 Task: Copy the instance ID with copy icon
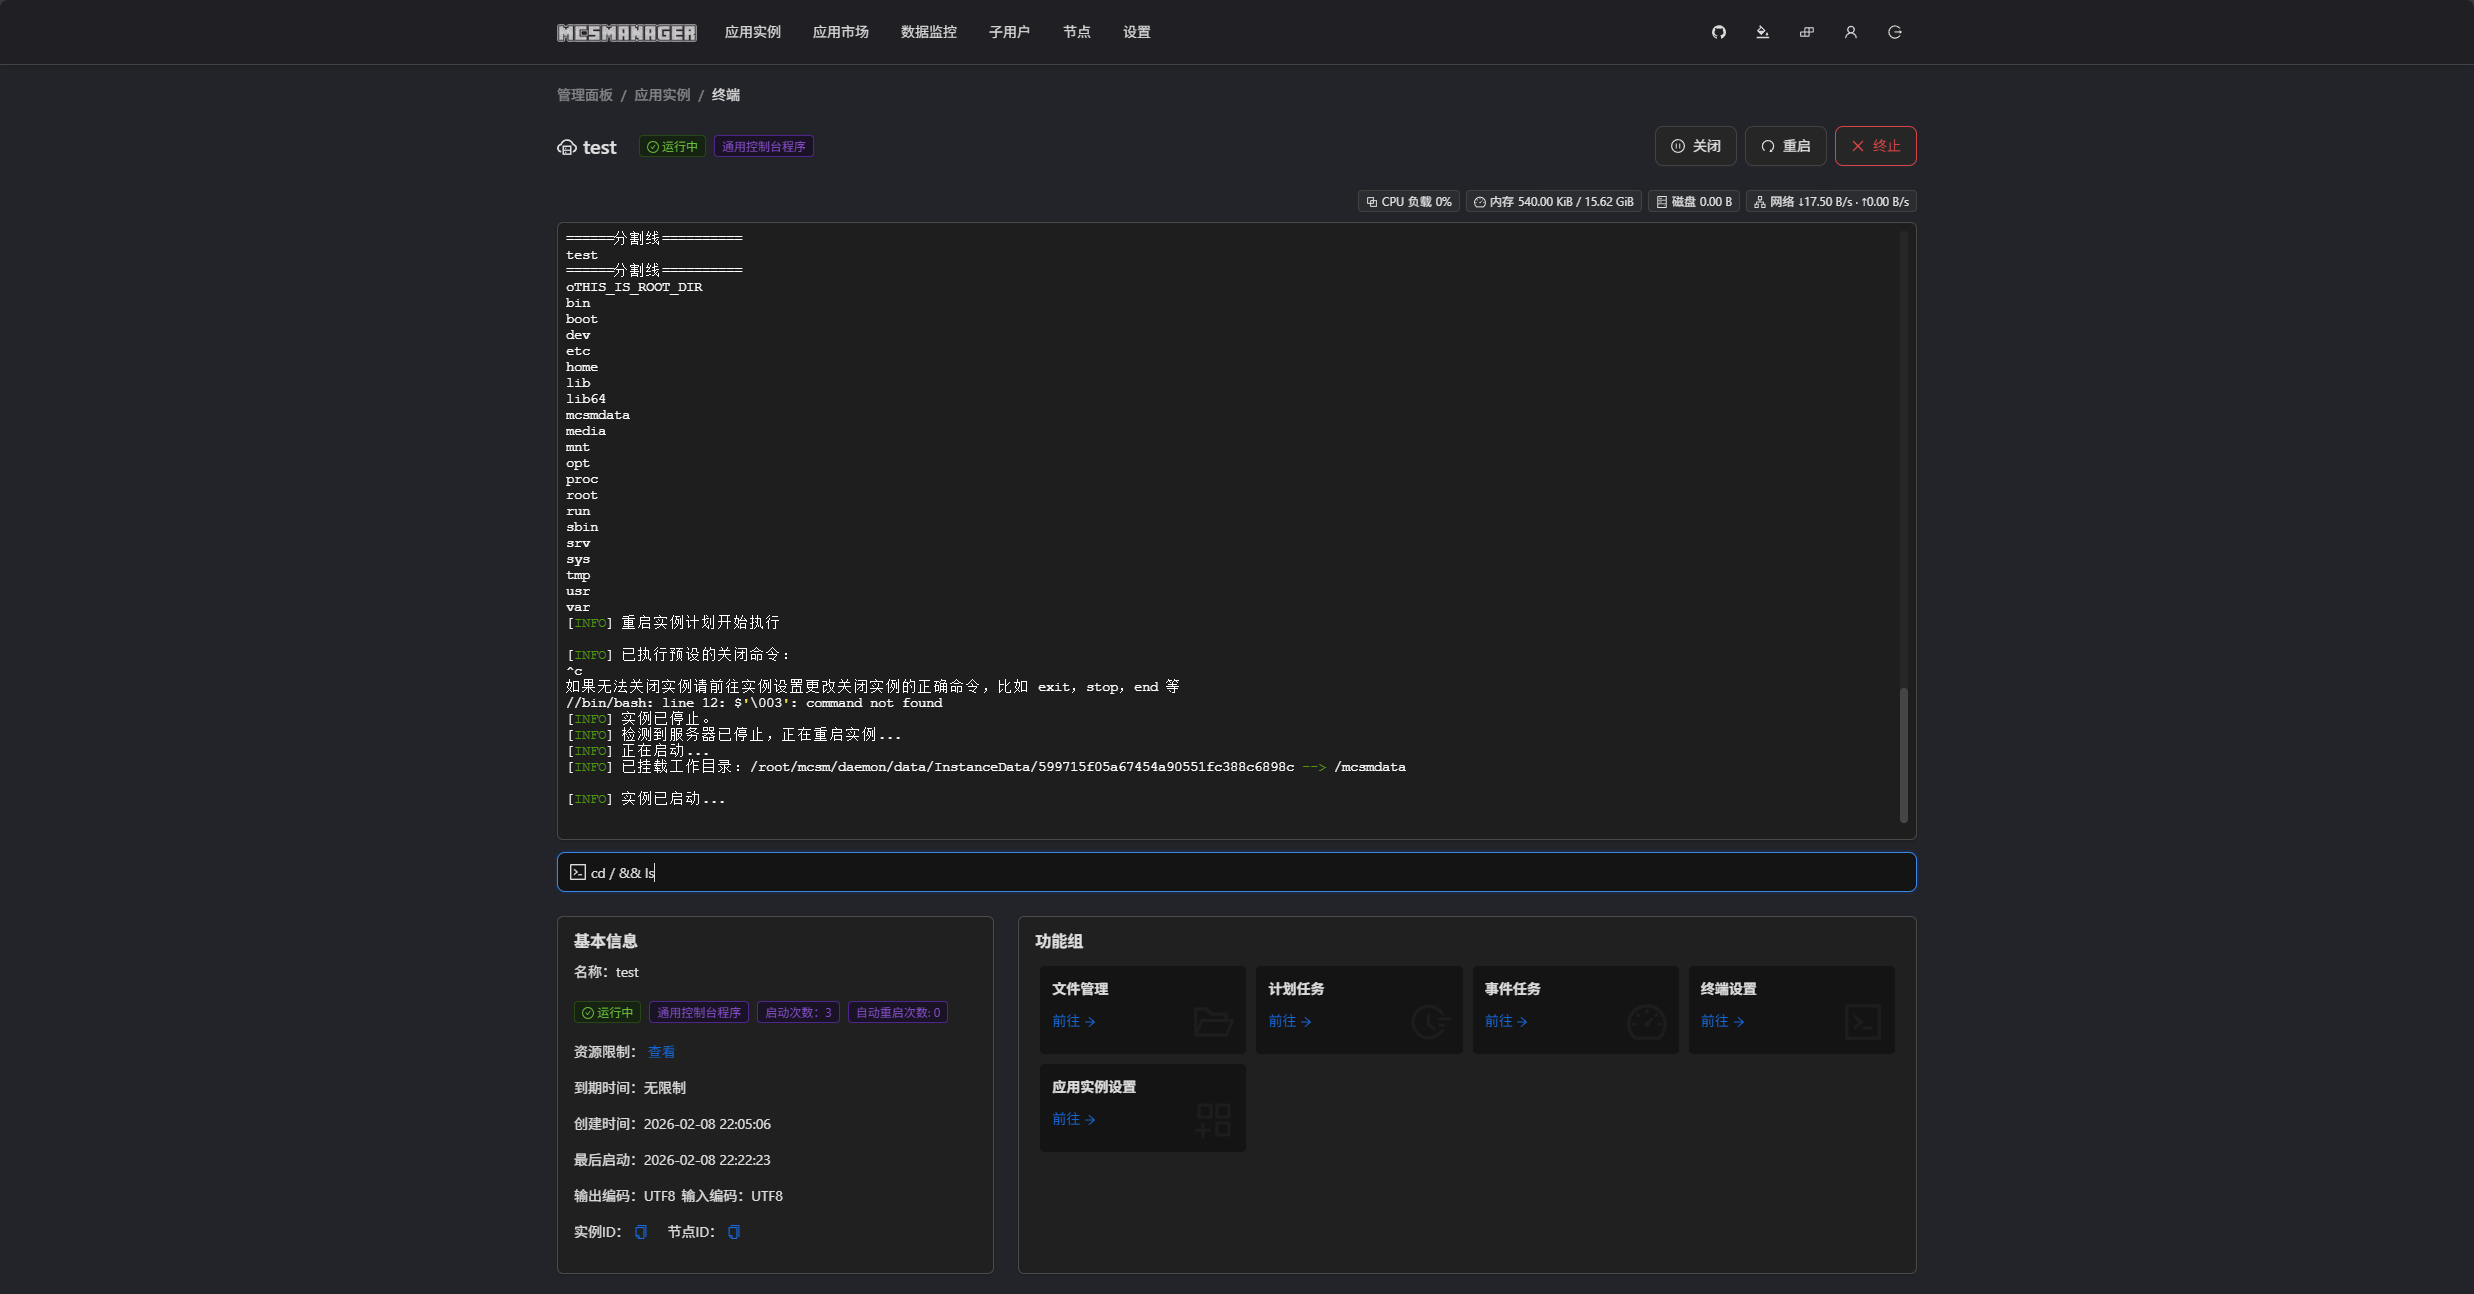pyautogui.click(x=641, y=1232)
